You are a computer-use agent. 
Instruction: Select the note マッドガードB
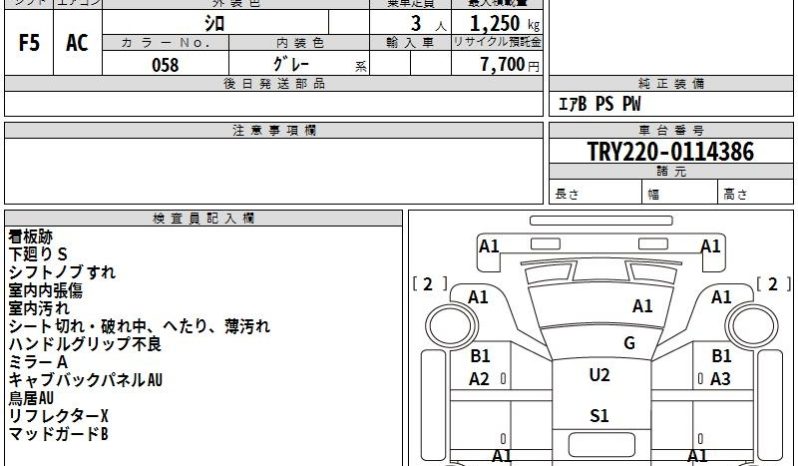pyautogui.click(x=59, y=434)
